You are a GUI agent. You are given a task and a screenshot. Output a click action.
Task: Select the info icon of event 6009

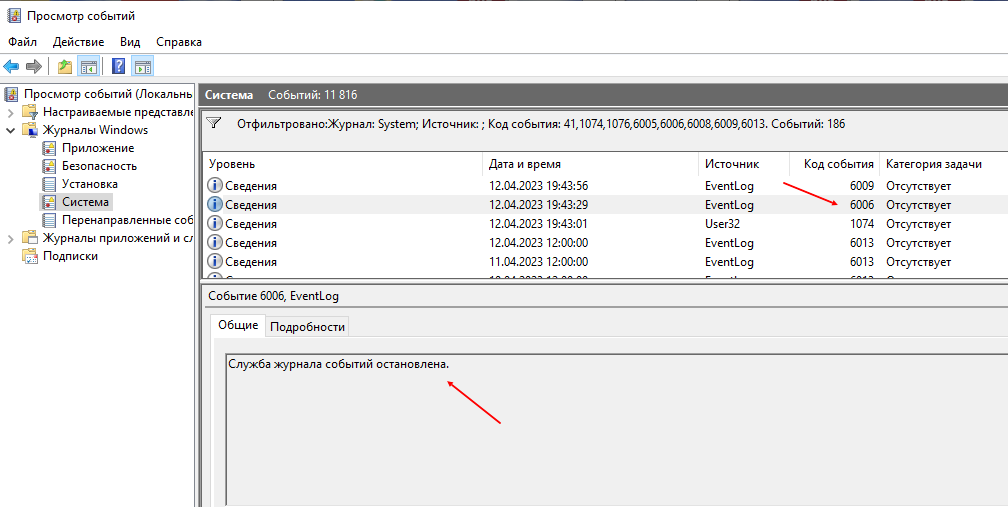tap(215, 186)
